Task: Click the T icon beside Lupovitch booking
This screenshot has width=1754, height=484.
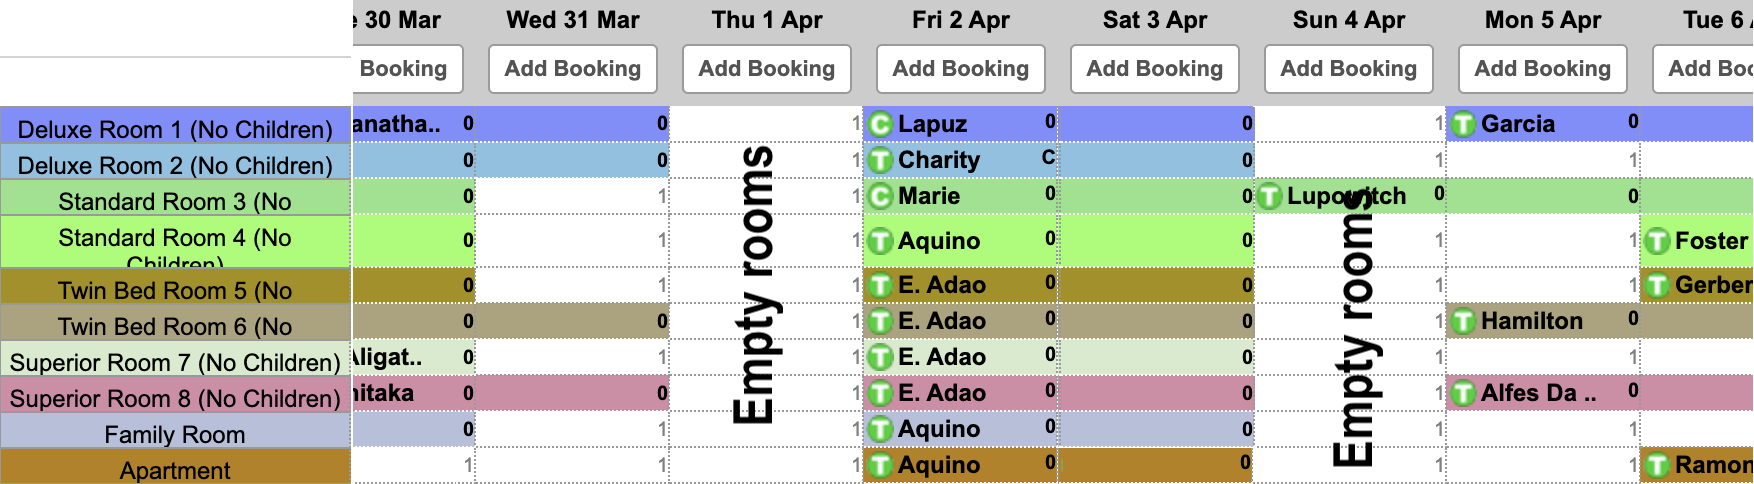Action: pyautogui.click(x=1269, y=196)
